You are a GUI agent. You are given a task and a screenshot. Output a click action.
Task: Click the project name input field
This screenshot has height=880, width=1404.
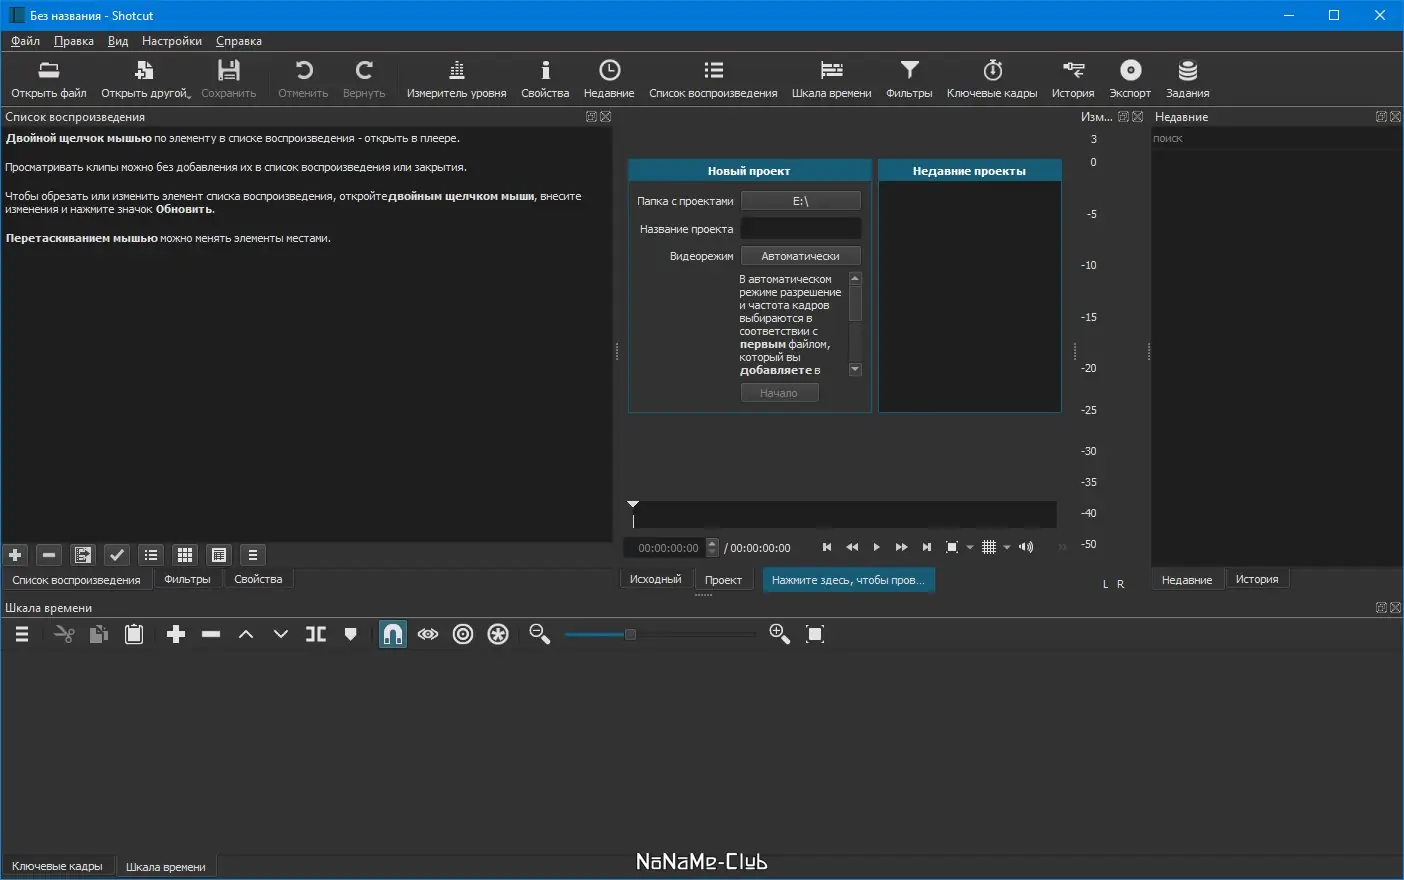pyautogui.click(x=800, y=229)
